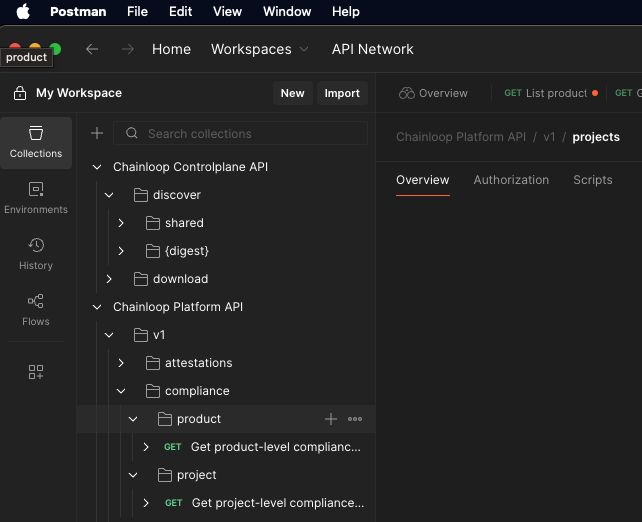Collapse the v1 folder chevron
The height and width of the screenshot is (522, 642).
[x=109, y=335]
